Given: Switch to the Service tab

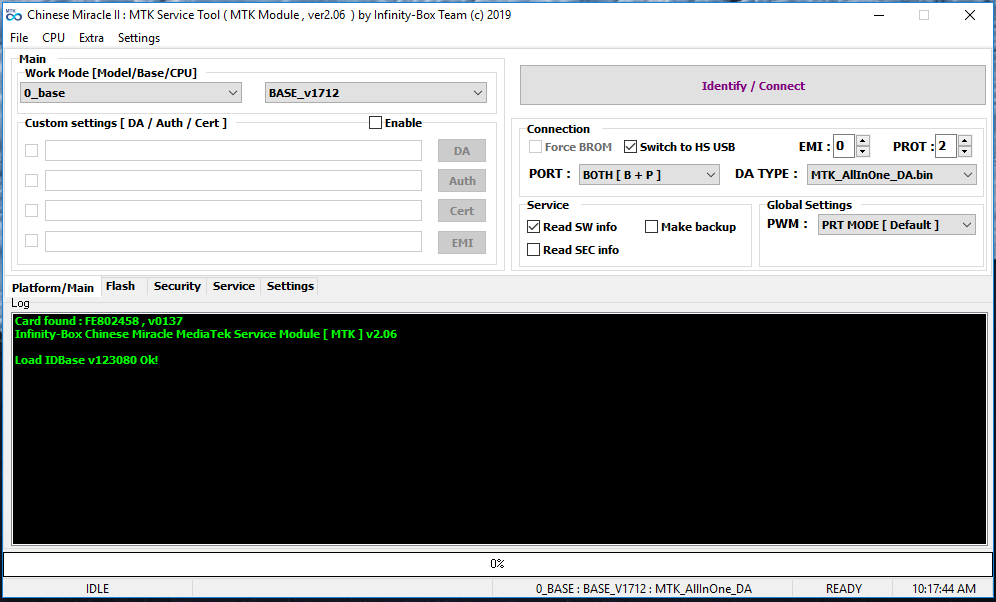Looking at the screenshot, I should pos(234,286).
